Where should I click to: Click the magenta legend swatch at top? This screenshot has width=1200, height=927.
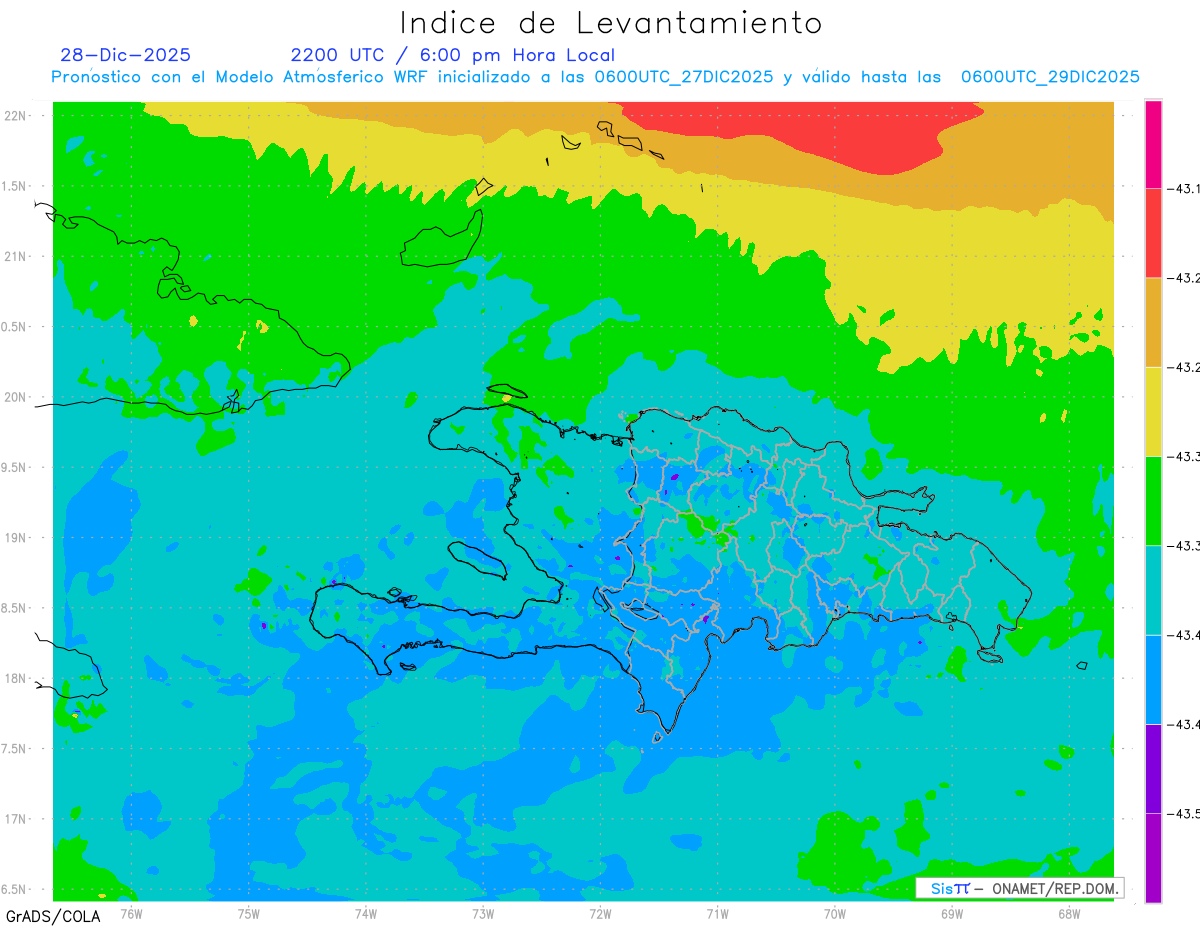1153,144
